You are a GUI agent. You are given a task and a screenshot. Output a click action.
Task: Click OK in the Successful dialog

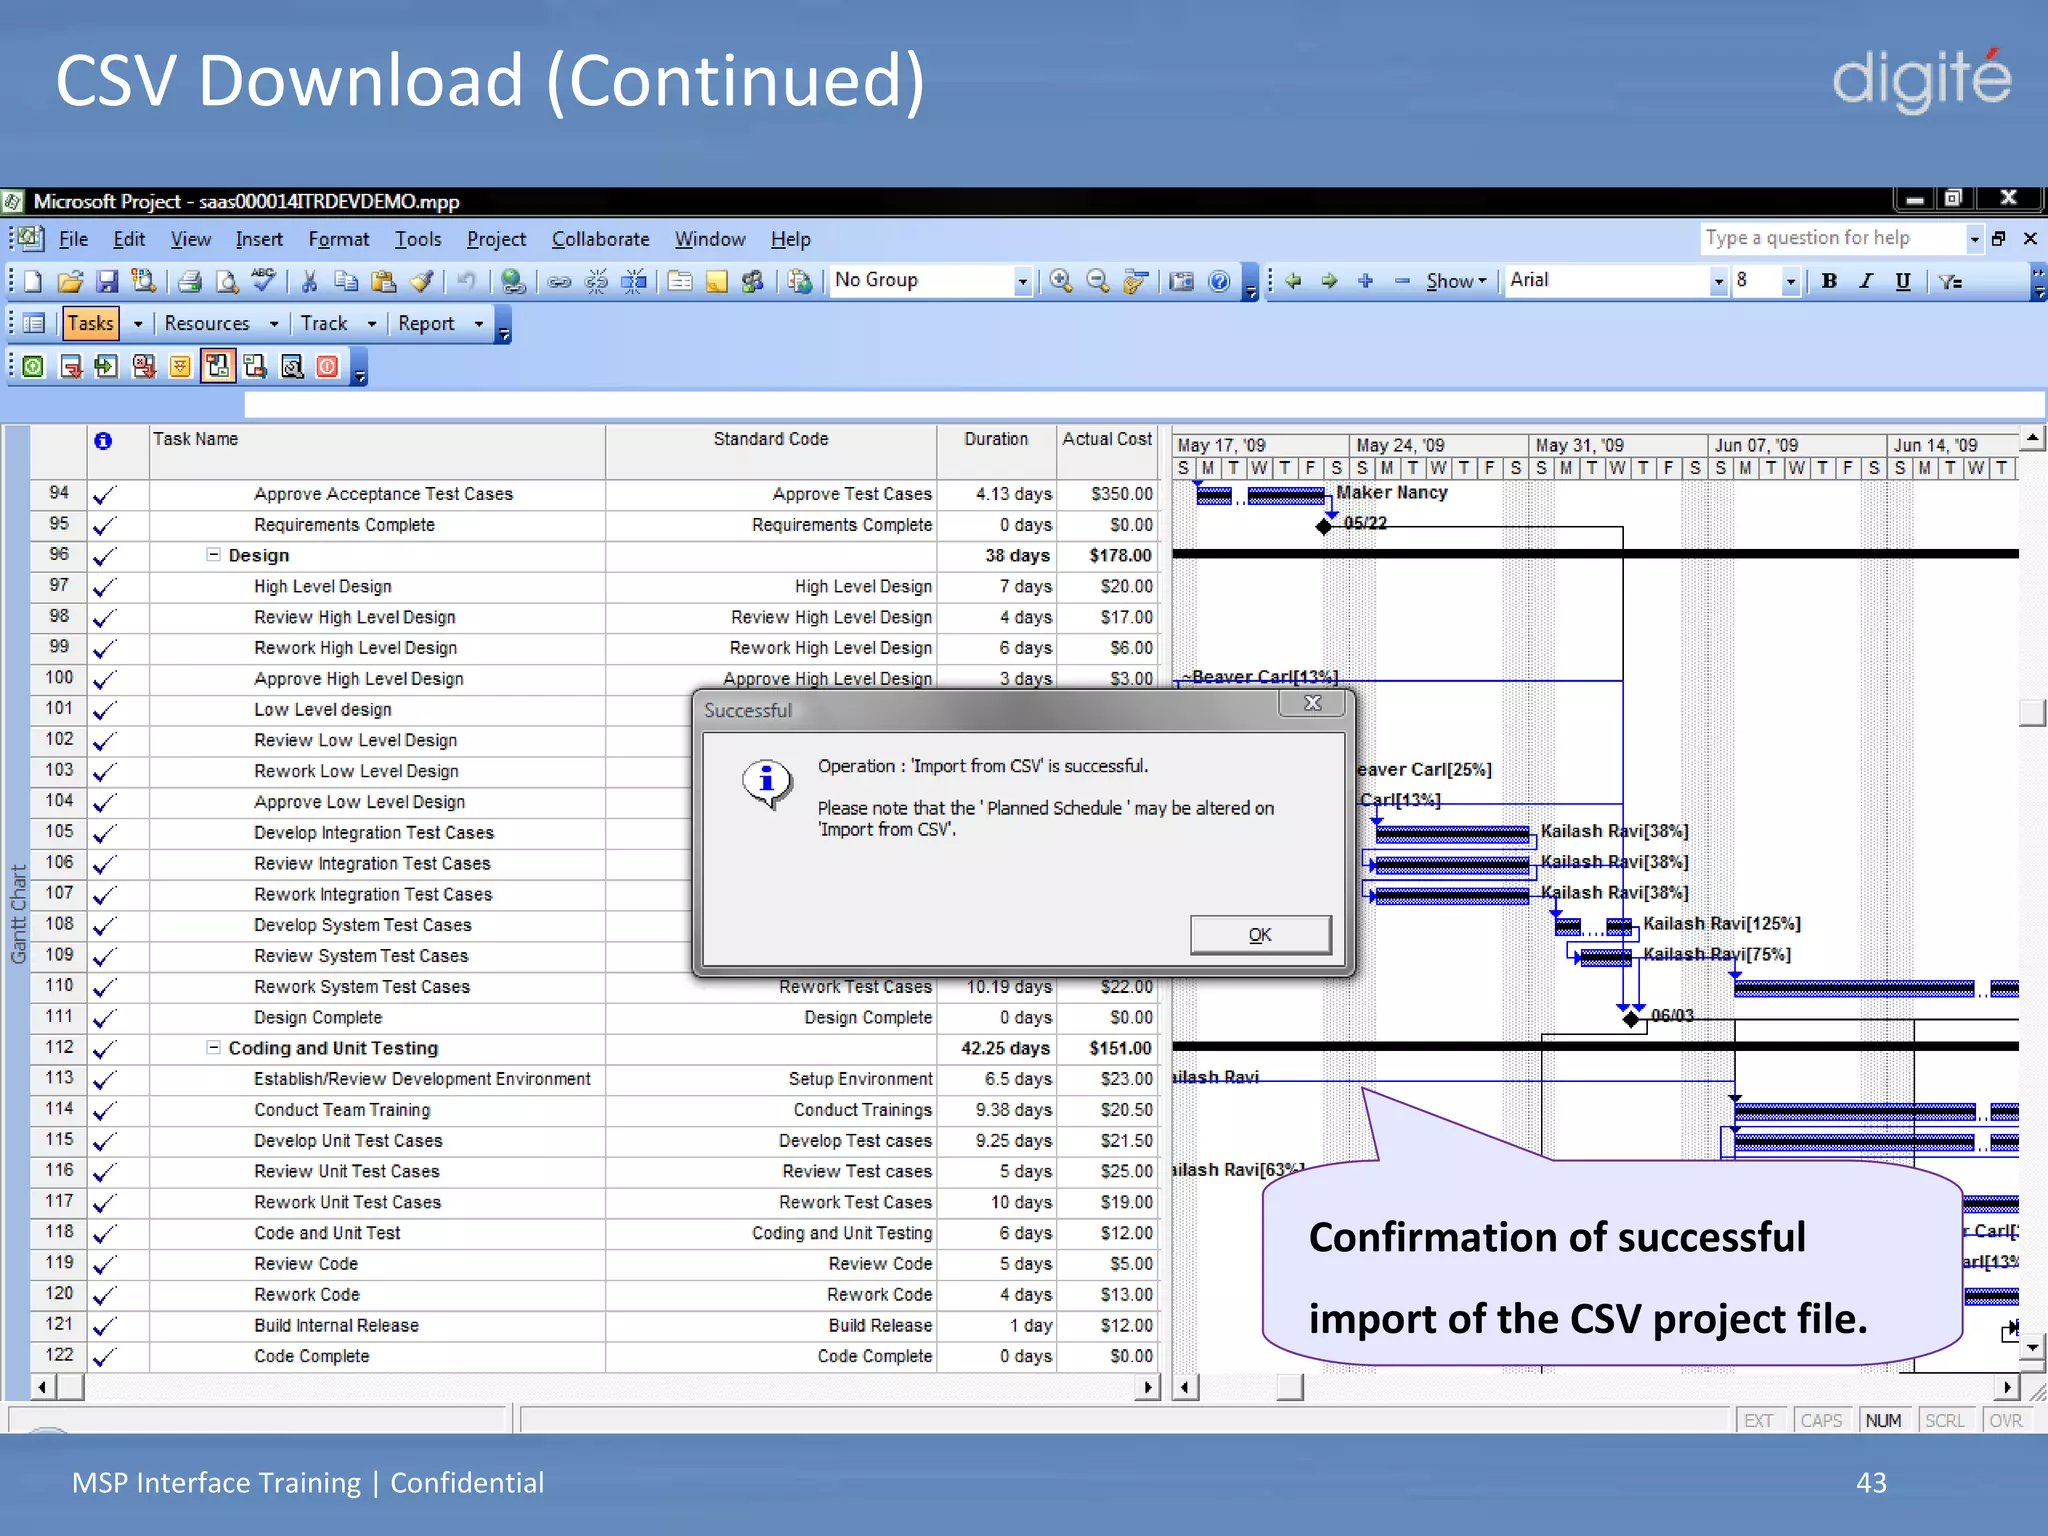(1260, 935)
